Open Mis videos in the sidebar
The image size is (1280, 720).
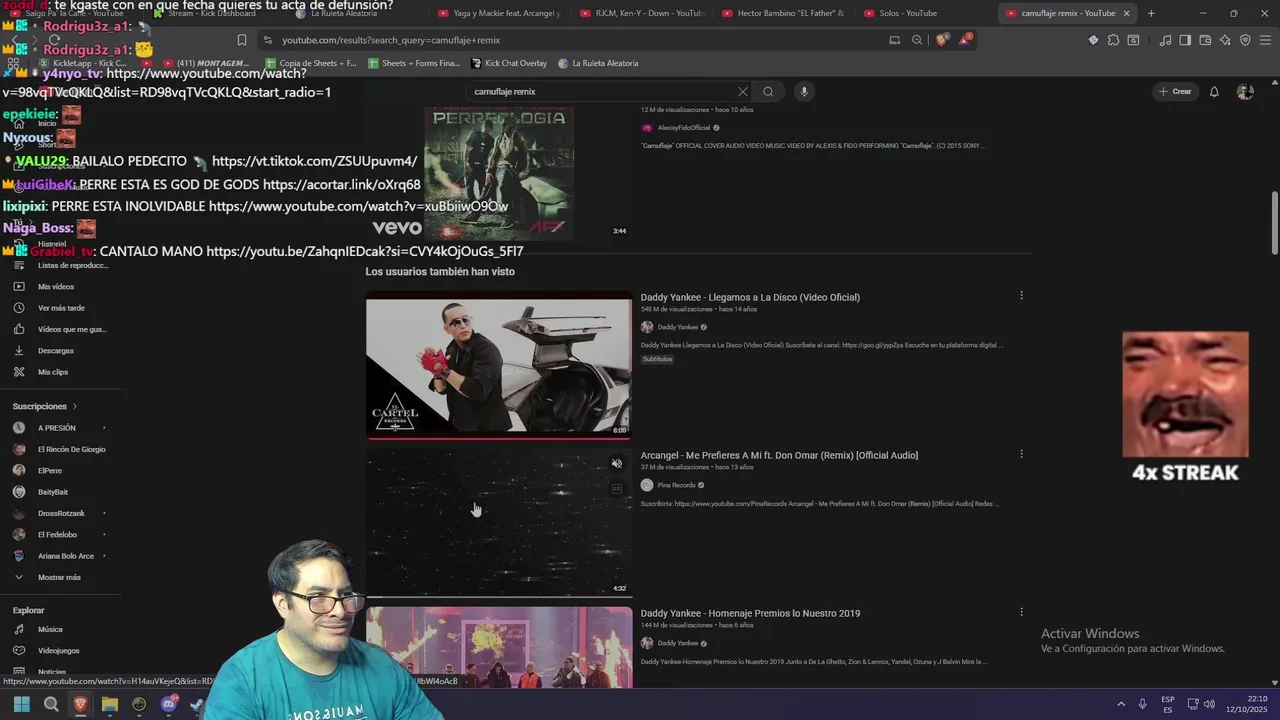(x=56, y=287)
